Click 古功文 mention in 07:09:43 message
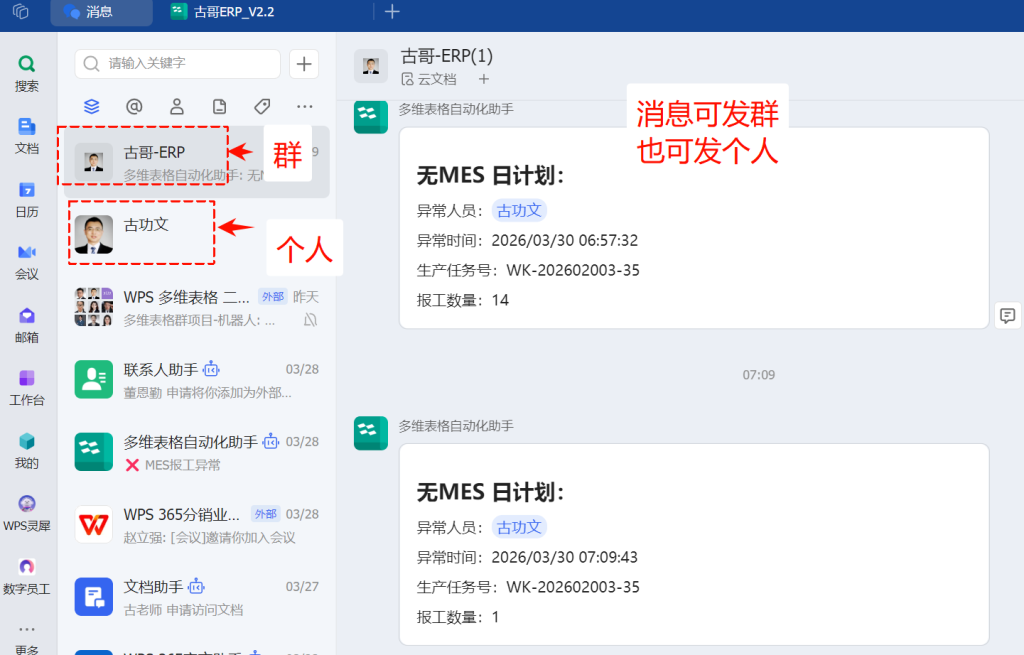Screen dimensions: 1024x655 tap(519, 527)
